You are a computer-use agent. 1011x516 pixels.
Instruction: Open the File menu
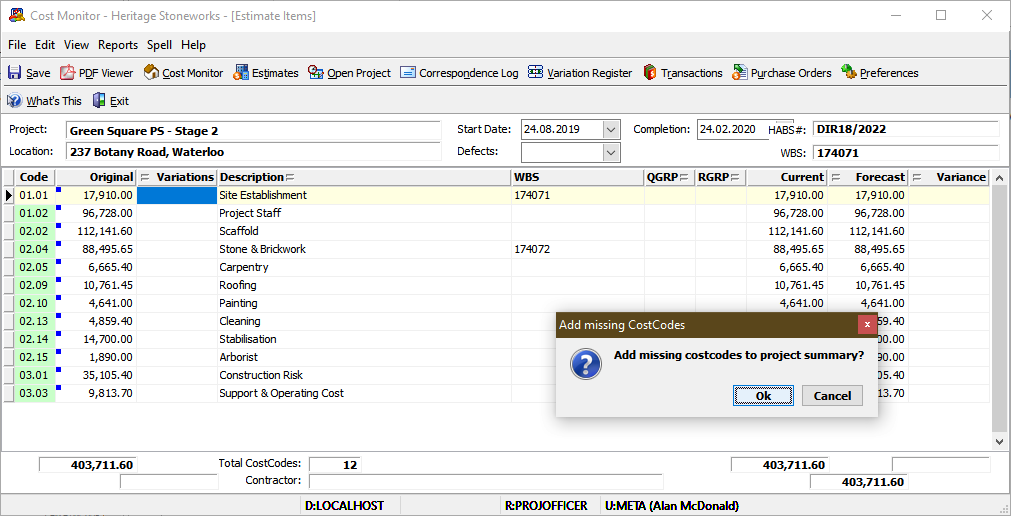17,45
